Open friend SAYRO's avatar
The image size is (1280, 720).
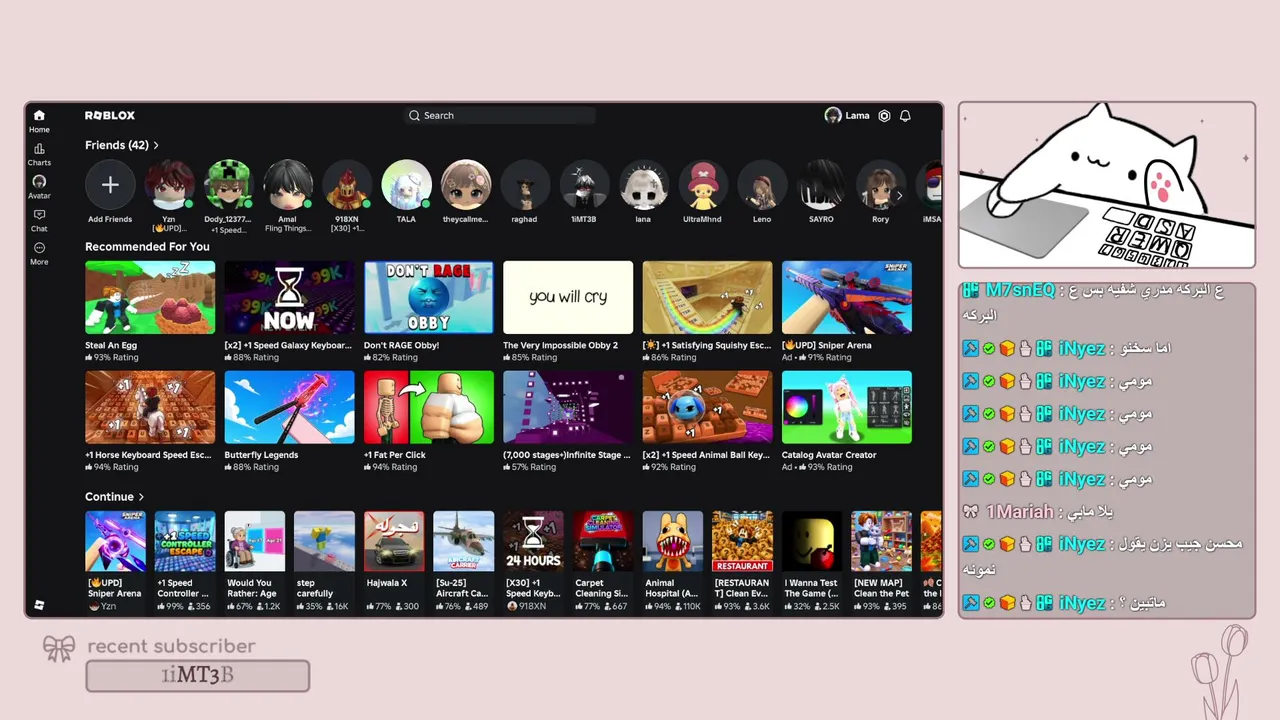tap(821, 185)
